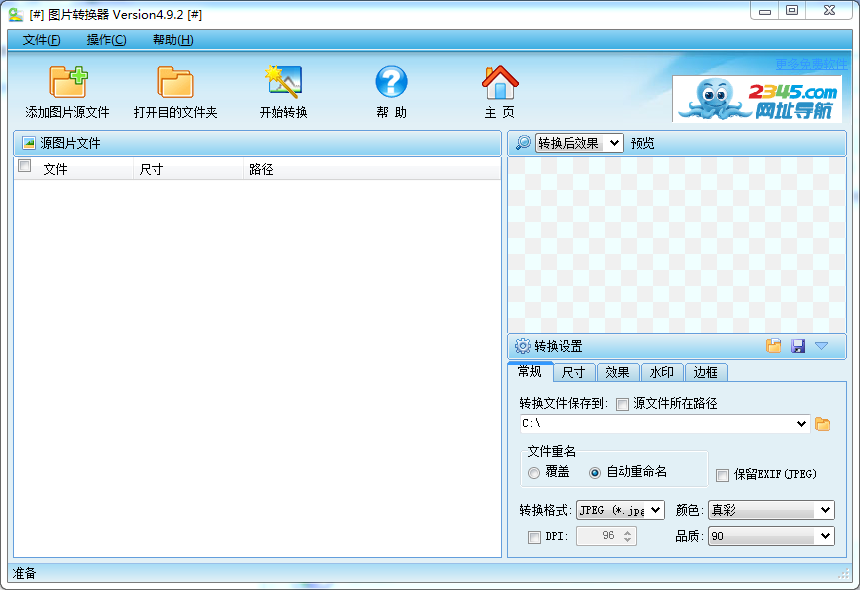
Task: Click the blue question mark 帮助 icon
Action: (x=391, y=82)
